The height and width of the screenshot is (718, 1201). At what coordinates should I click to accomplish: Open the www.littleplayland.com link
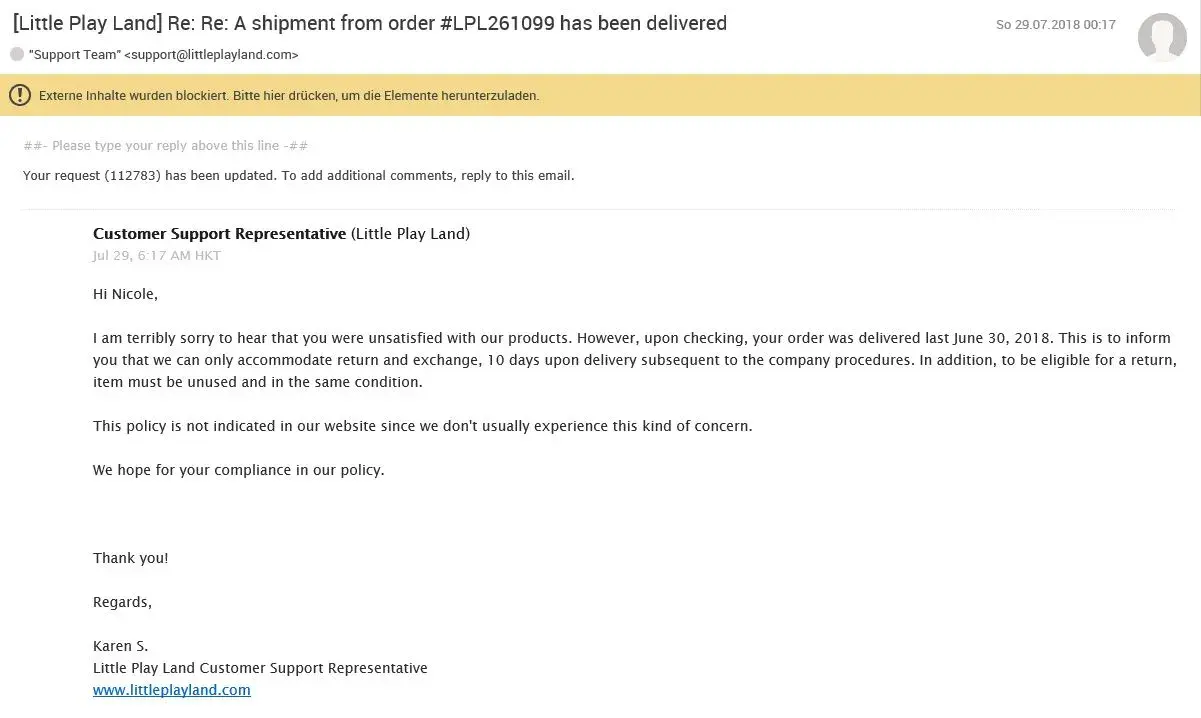pyautogui.click(x=171, y=690)
